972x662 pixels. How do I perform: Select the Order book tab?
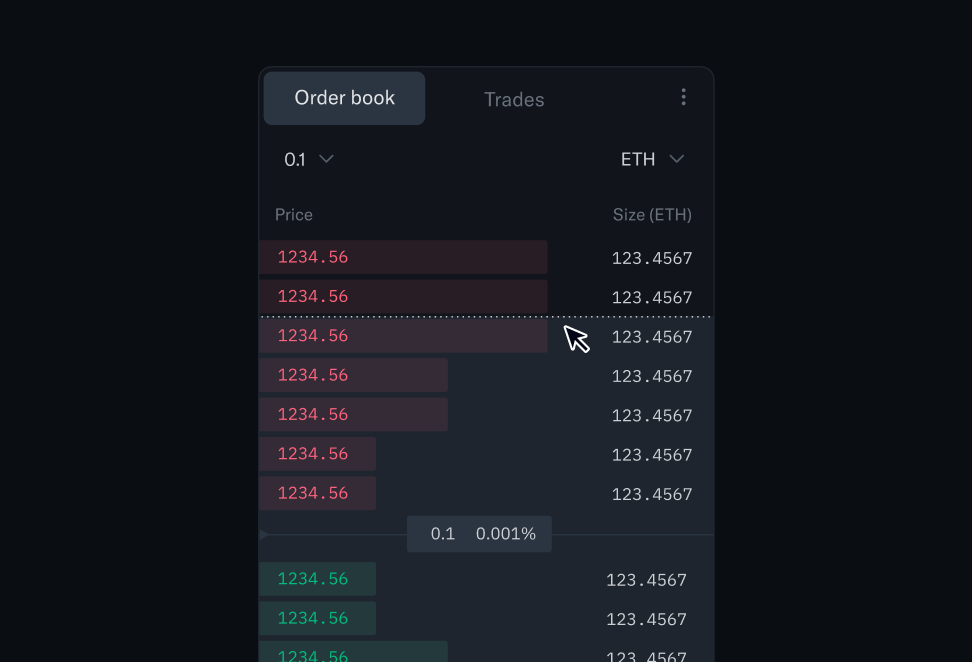(343, 97)
